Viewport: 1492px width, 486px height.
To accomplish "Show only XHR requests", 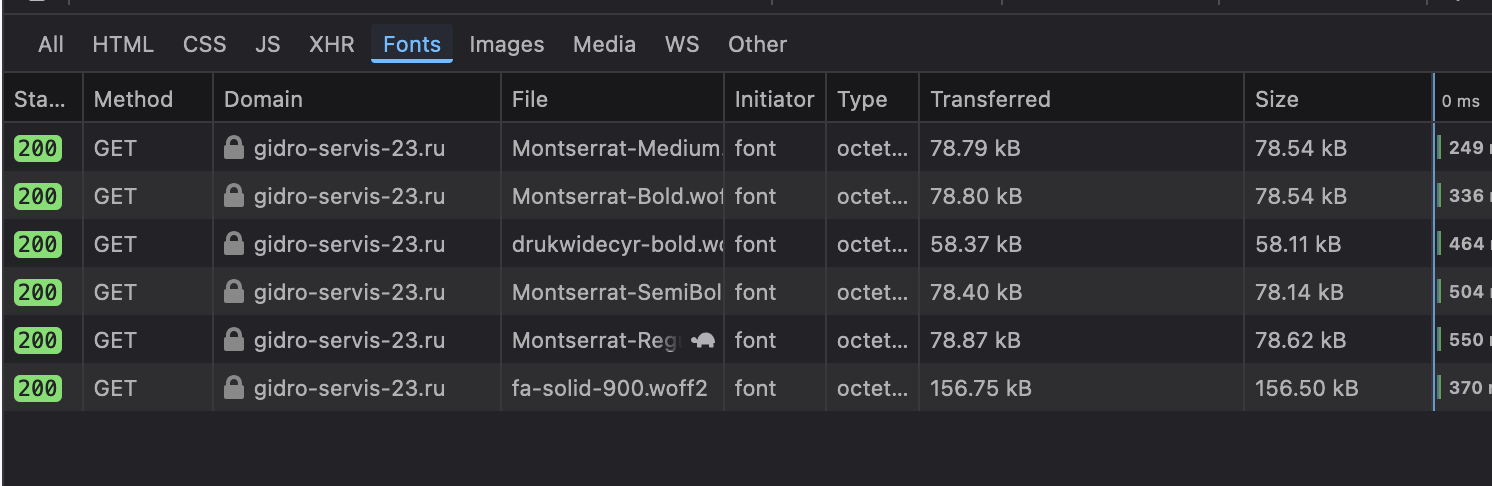I will pyautogui.click(x=331, y=44).
